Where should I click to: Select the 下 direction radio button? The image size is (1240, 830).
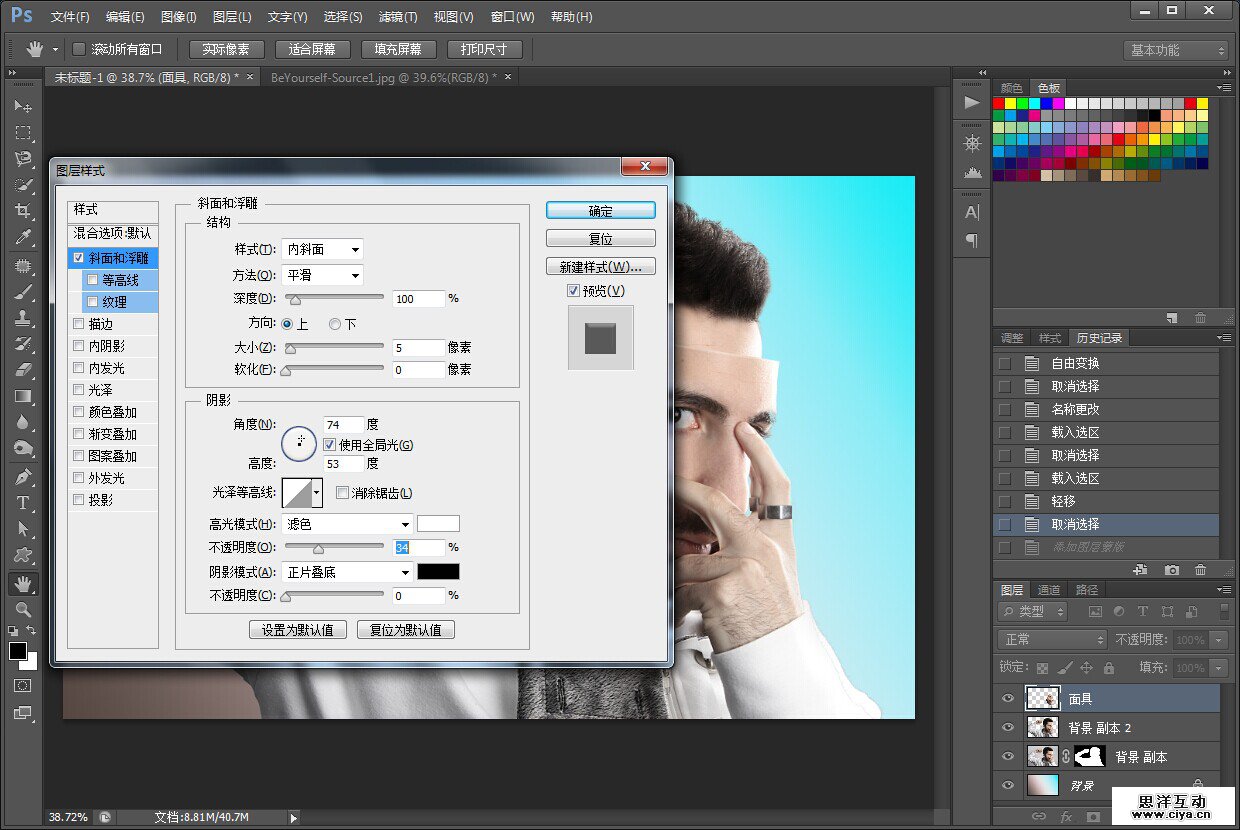tap(335, 324)
